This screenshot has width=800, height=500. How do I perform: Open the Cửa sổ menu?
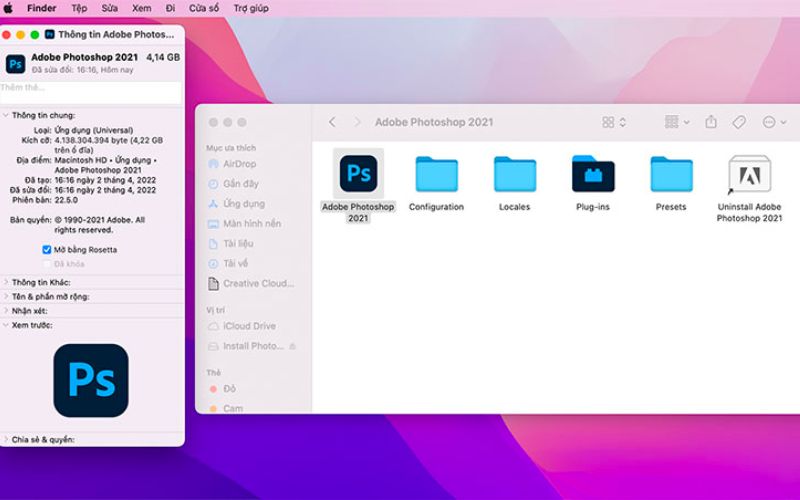click(204, 8)
